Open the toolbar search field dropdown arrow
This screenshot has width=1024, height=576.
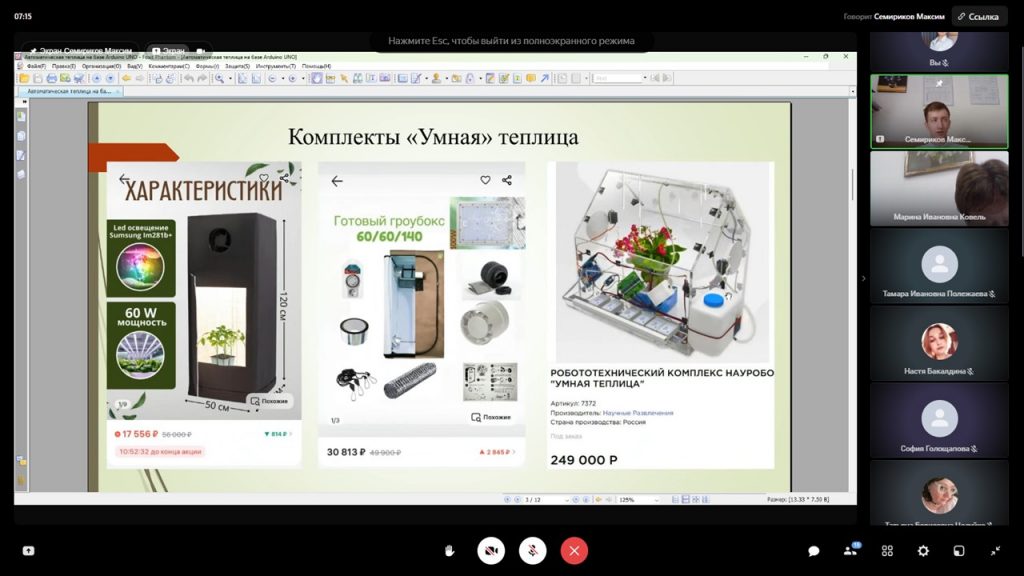[x=645, y=78]
